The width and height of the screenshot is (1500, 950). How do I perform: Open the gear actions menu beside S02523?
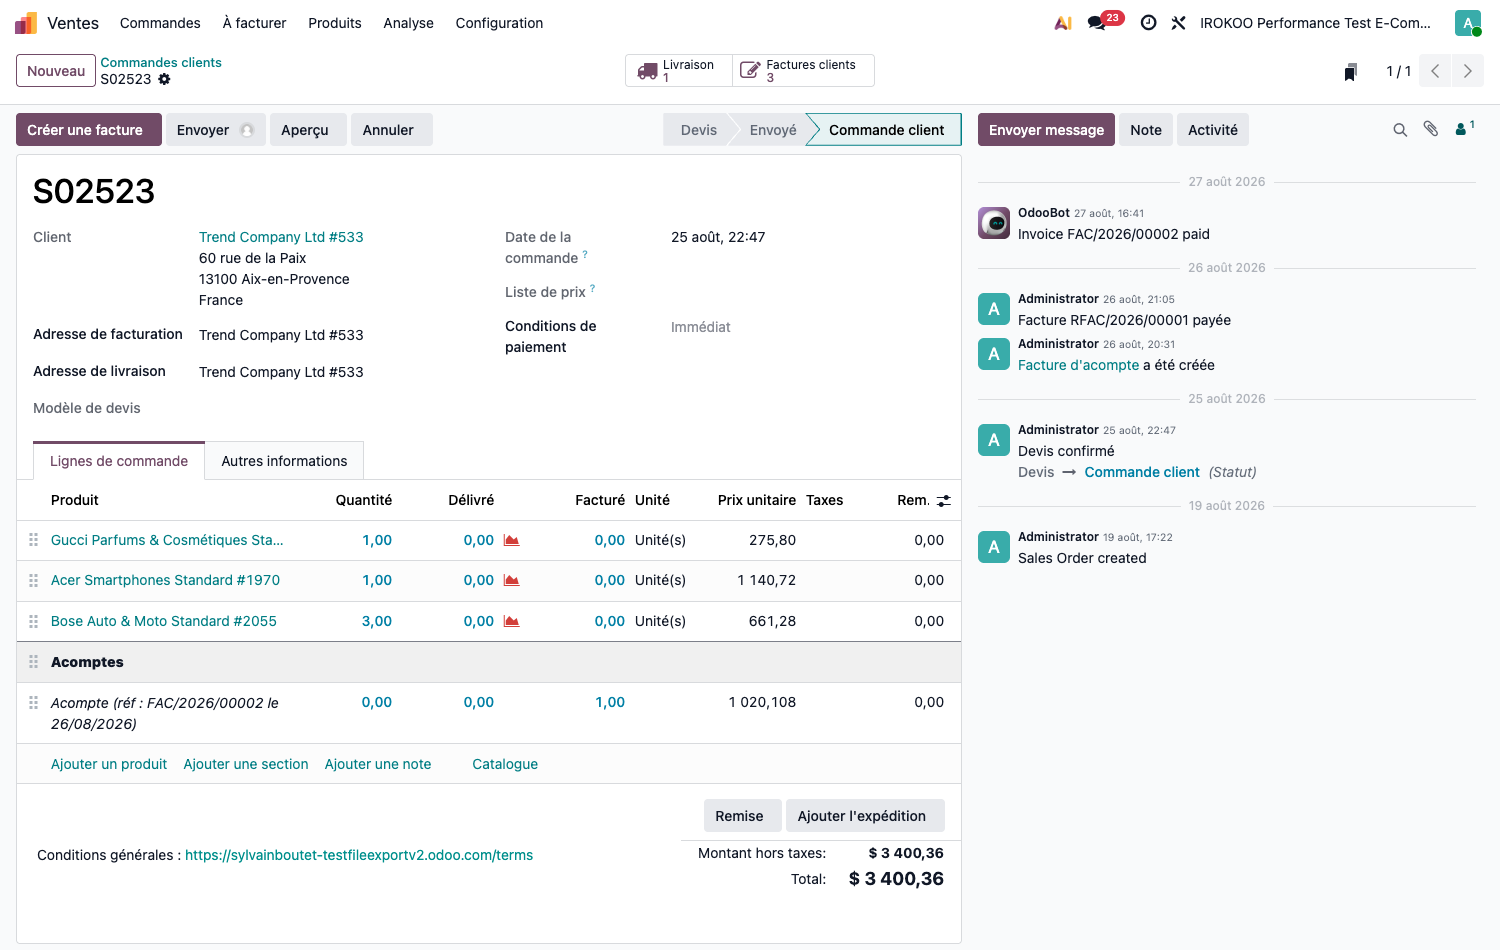(x=164, y=79)
